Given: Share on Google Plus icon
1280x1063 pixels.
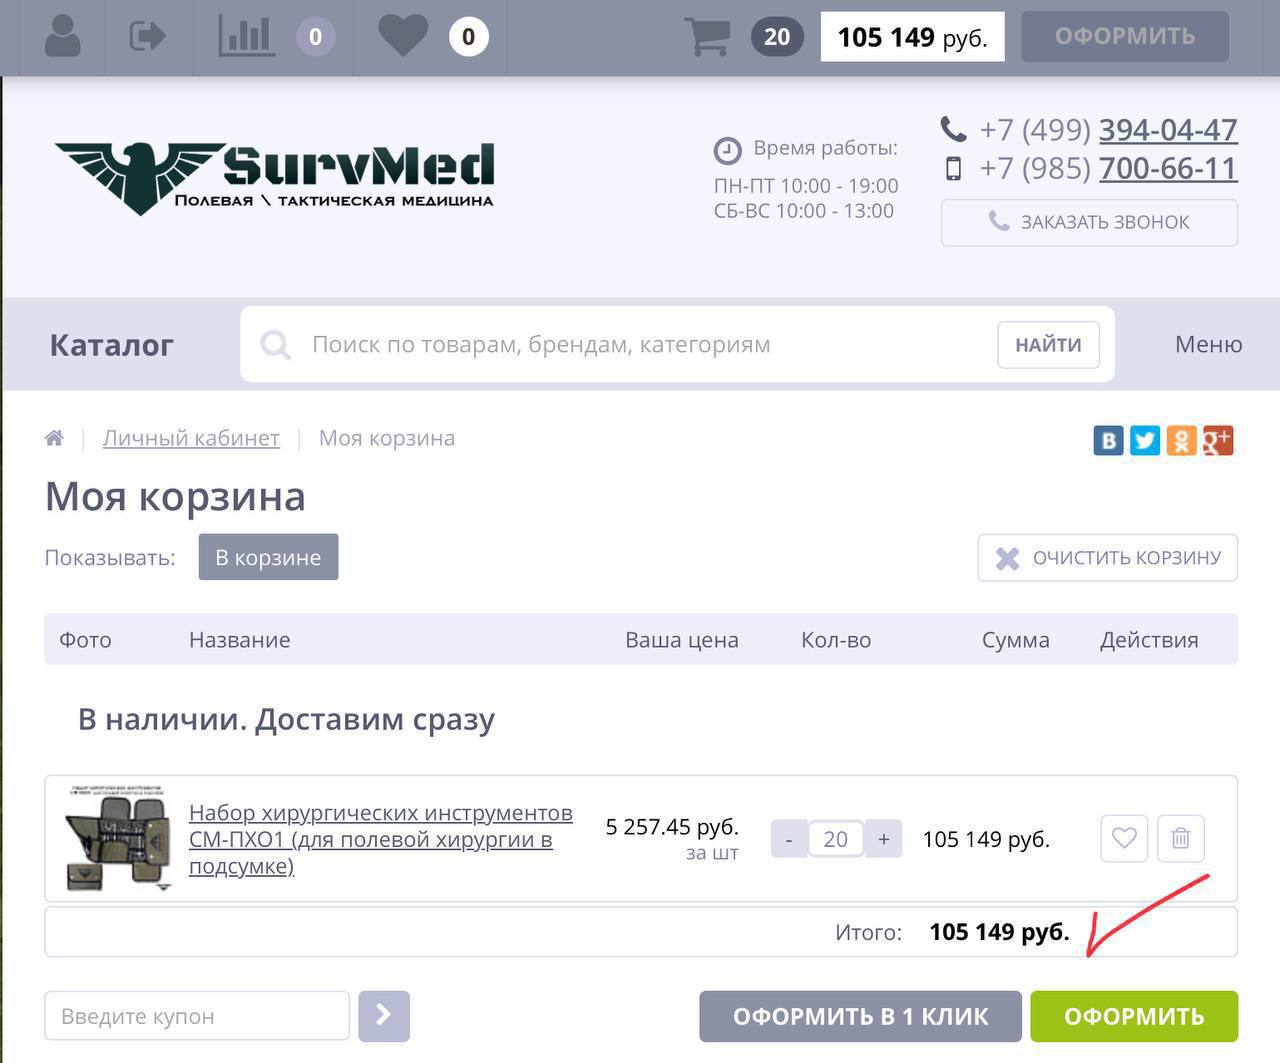Looking at the screenshot, I should pyautogui.click(x=1217, y=440).
